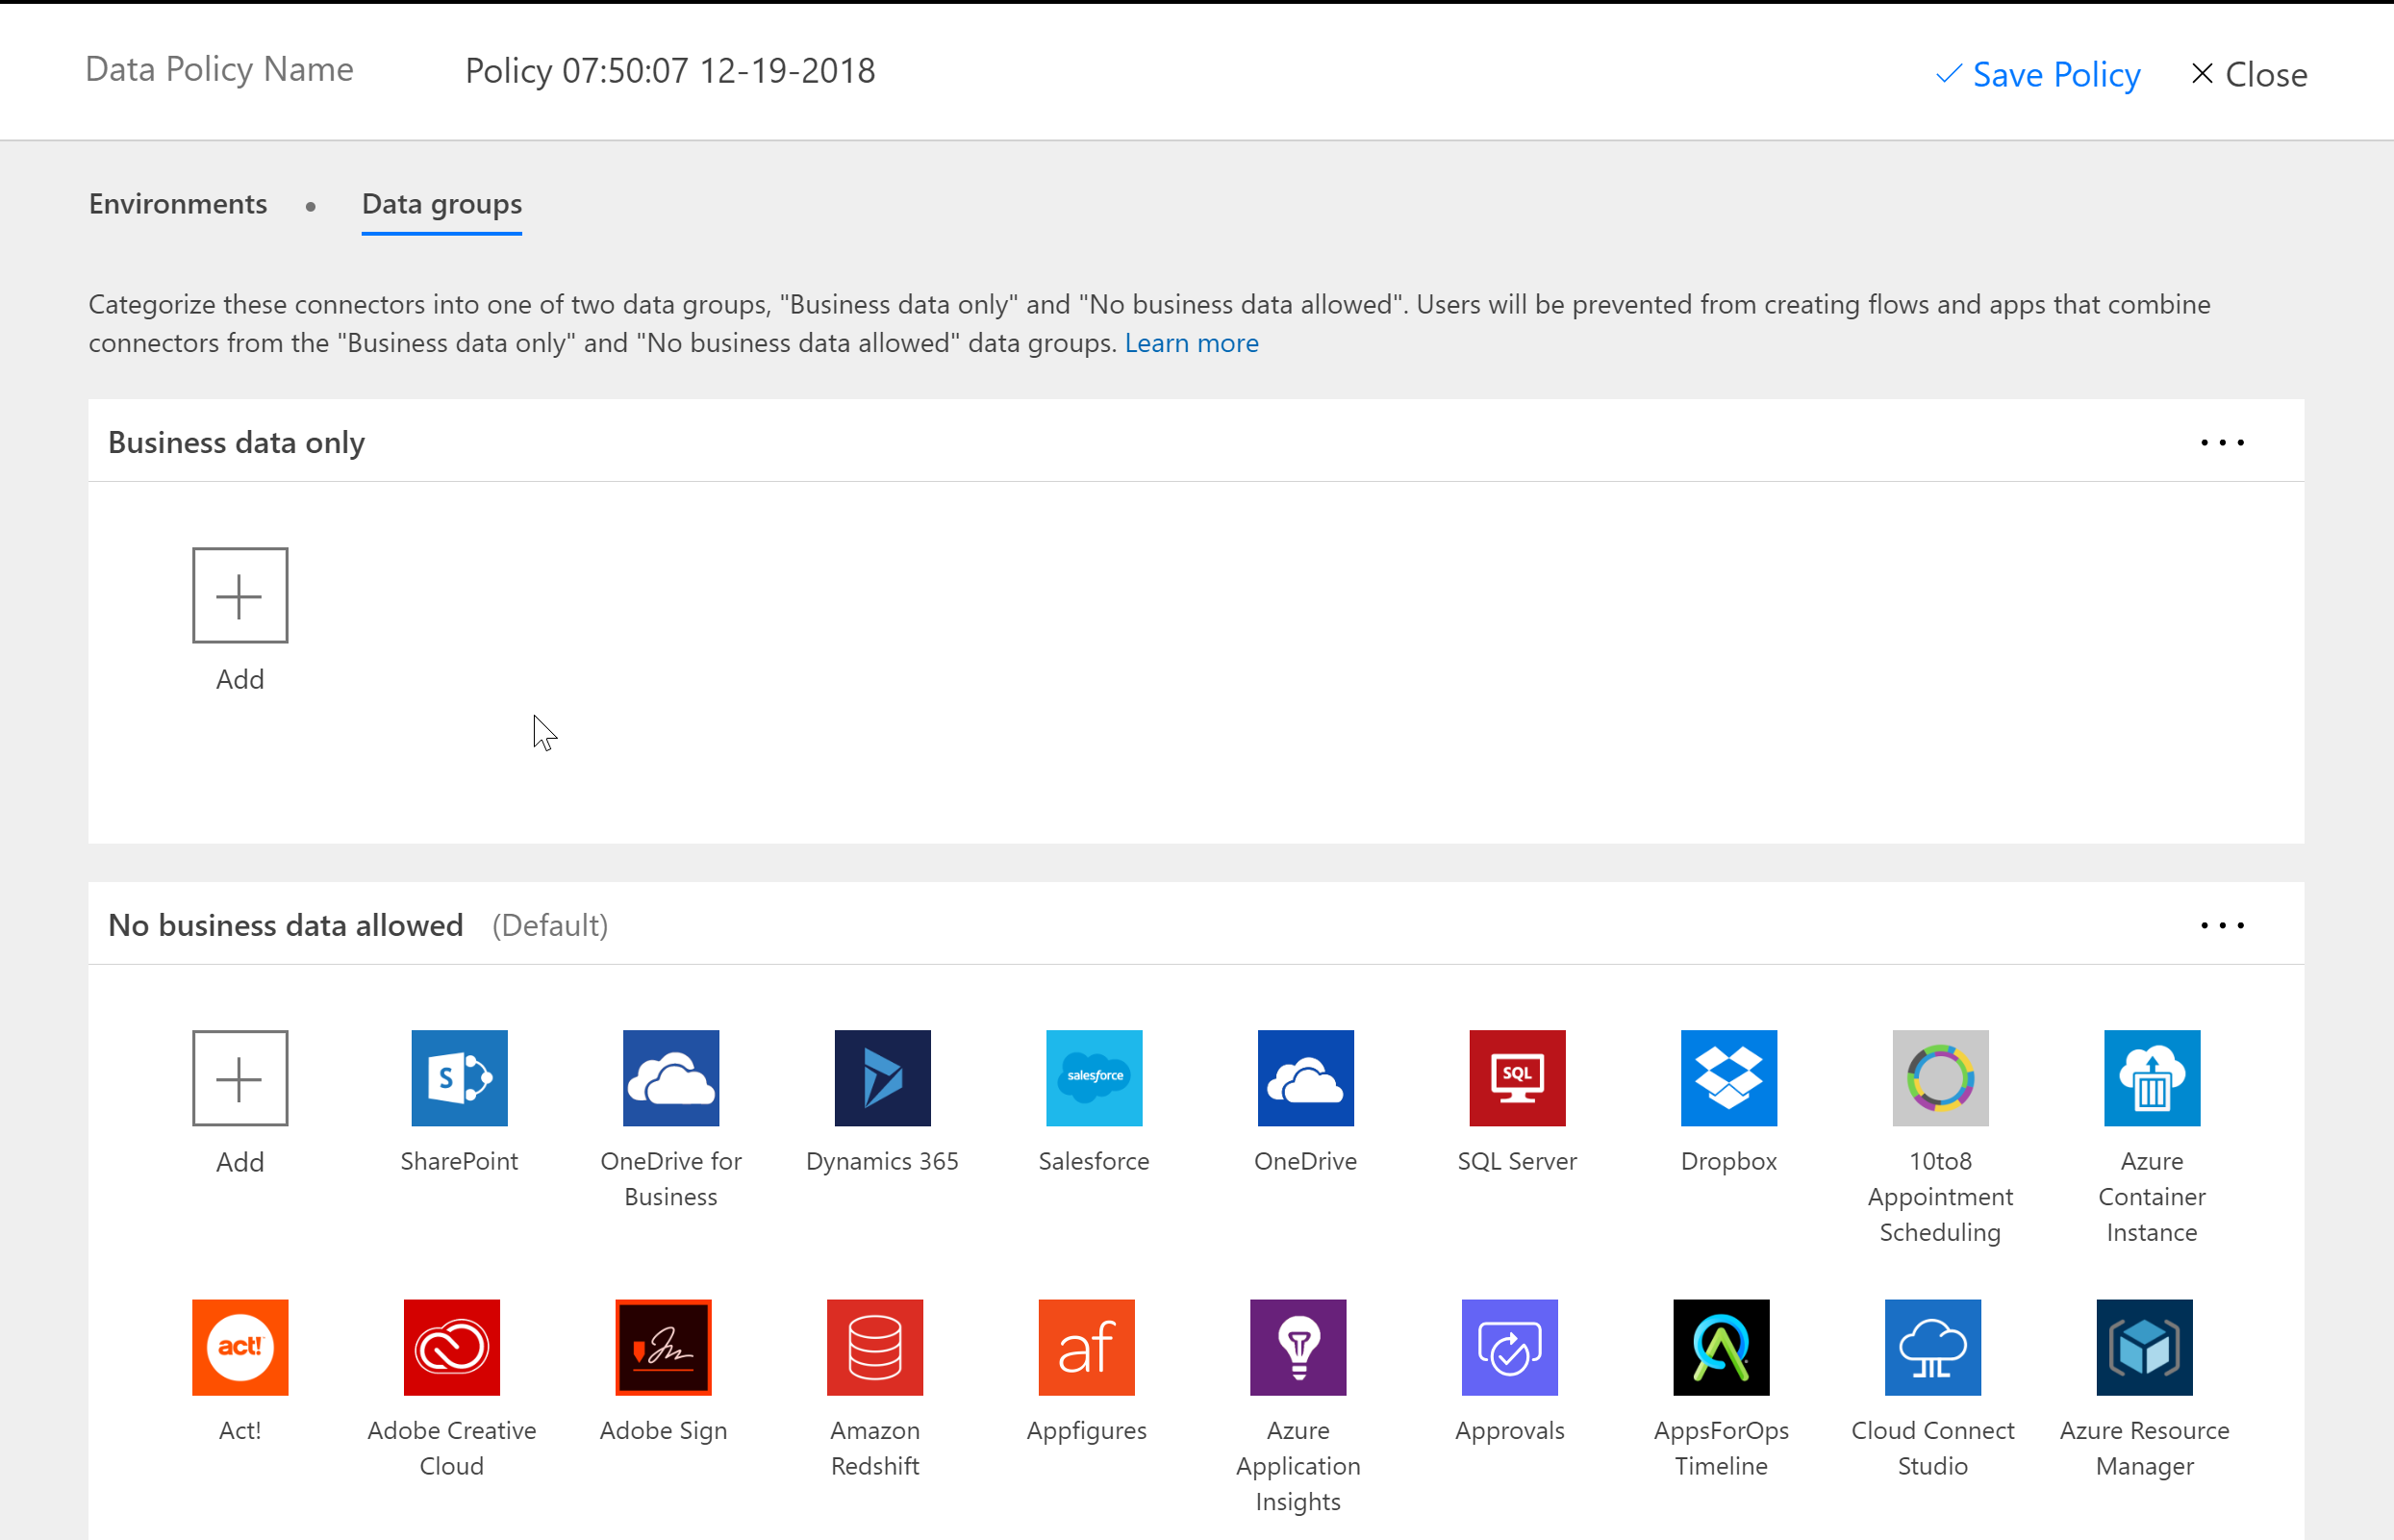Add connector to Business data only group
The width and height of the screenshot is (2394, 1540).
point(240,595)
